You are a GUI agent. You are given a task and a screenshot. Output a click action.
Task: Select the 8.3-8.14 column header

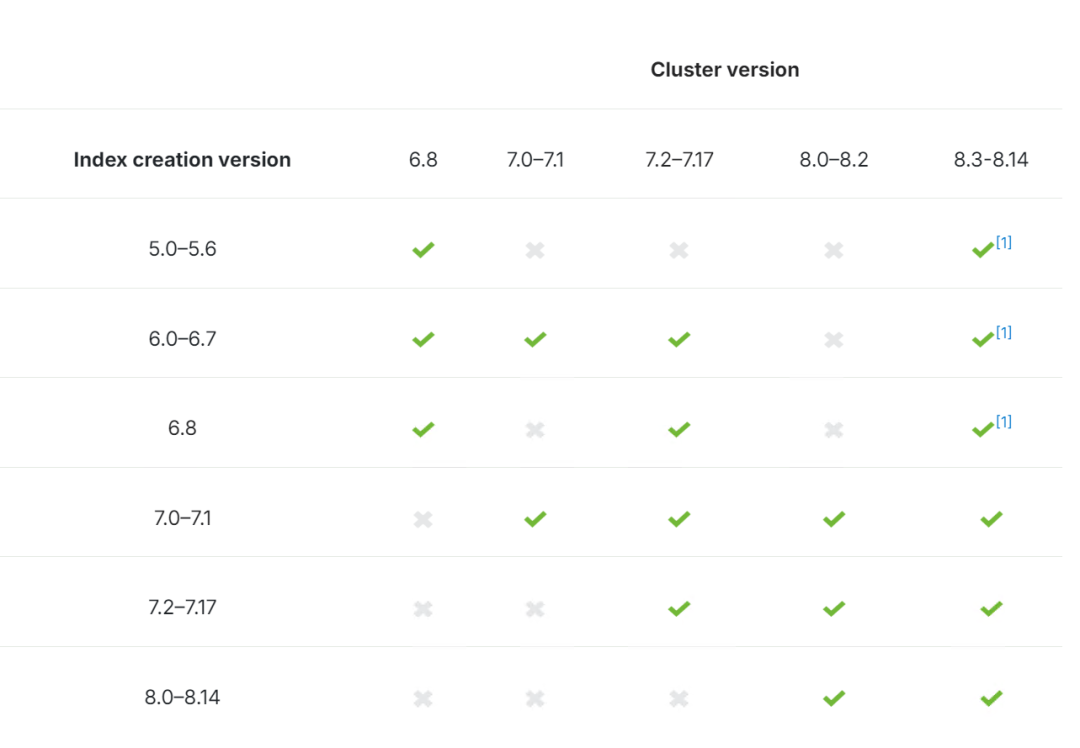pyautogui.click(x=990, y=160)
